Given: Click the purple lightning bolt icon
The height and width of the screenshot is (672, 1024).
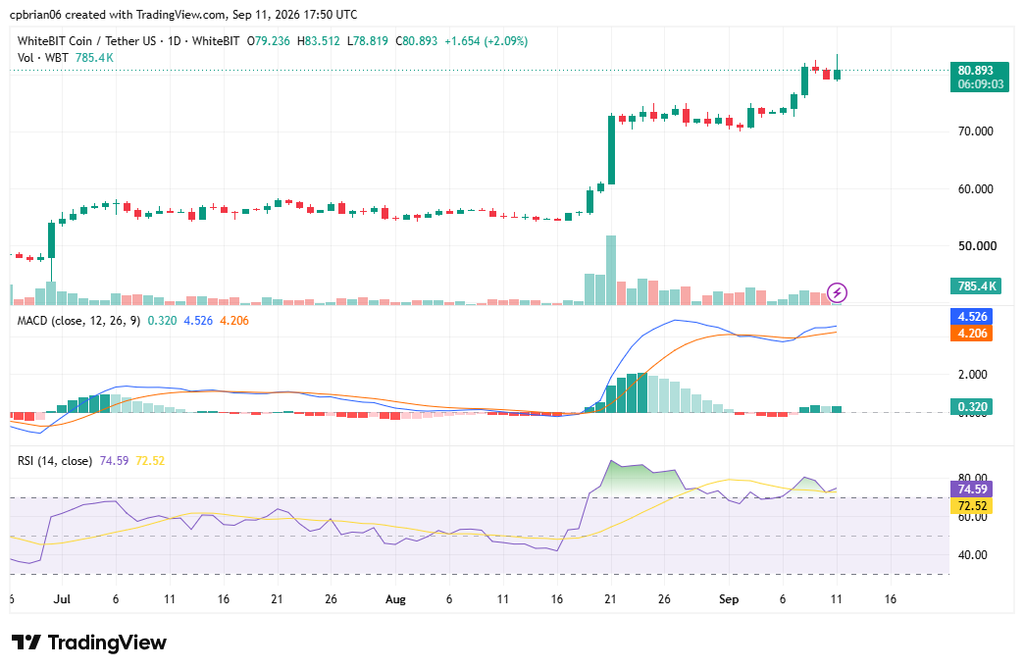Looking at the screenshot, I should click(x=837, y=292).
